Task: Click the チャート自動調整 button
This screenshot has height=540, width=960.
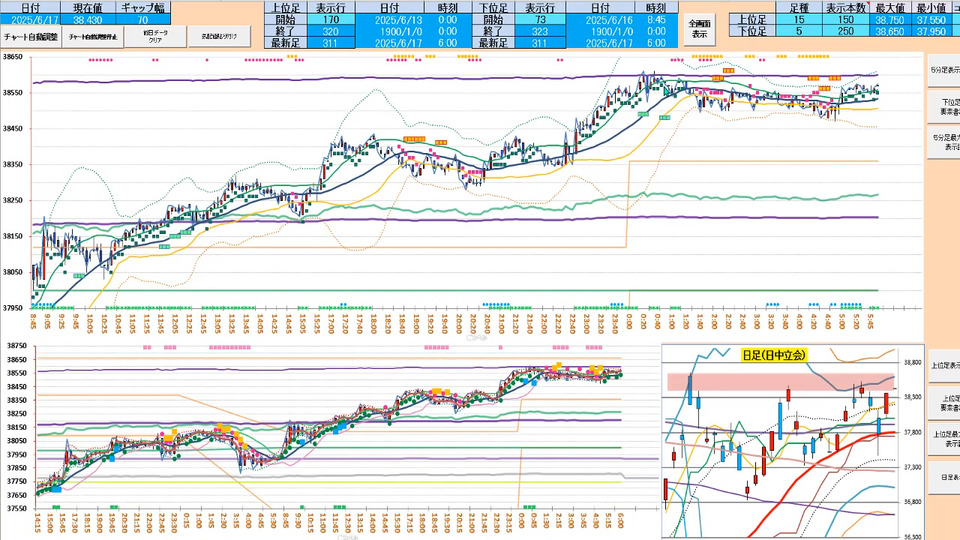Action: [31, 37]
